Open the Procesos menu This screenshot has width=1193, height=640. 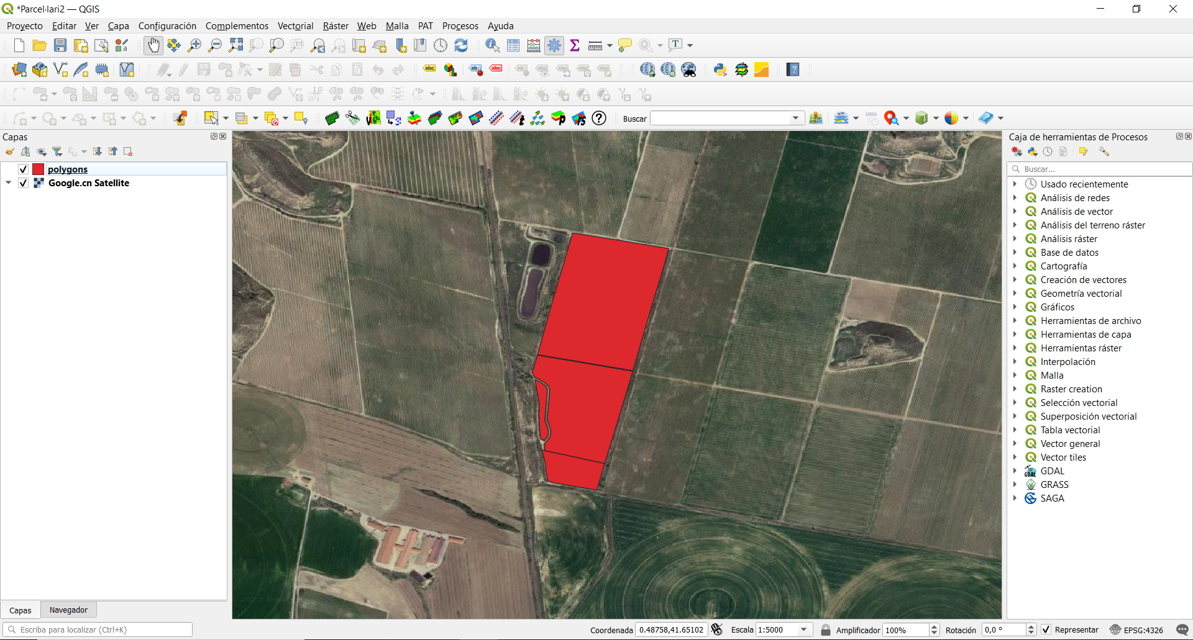point(460,26)
